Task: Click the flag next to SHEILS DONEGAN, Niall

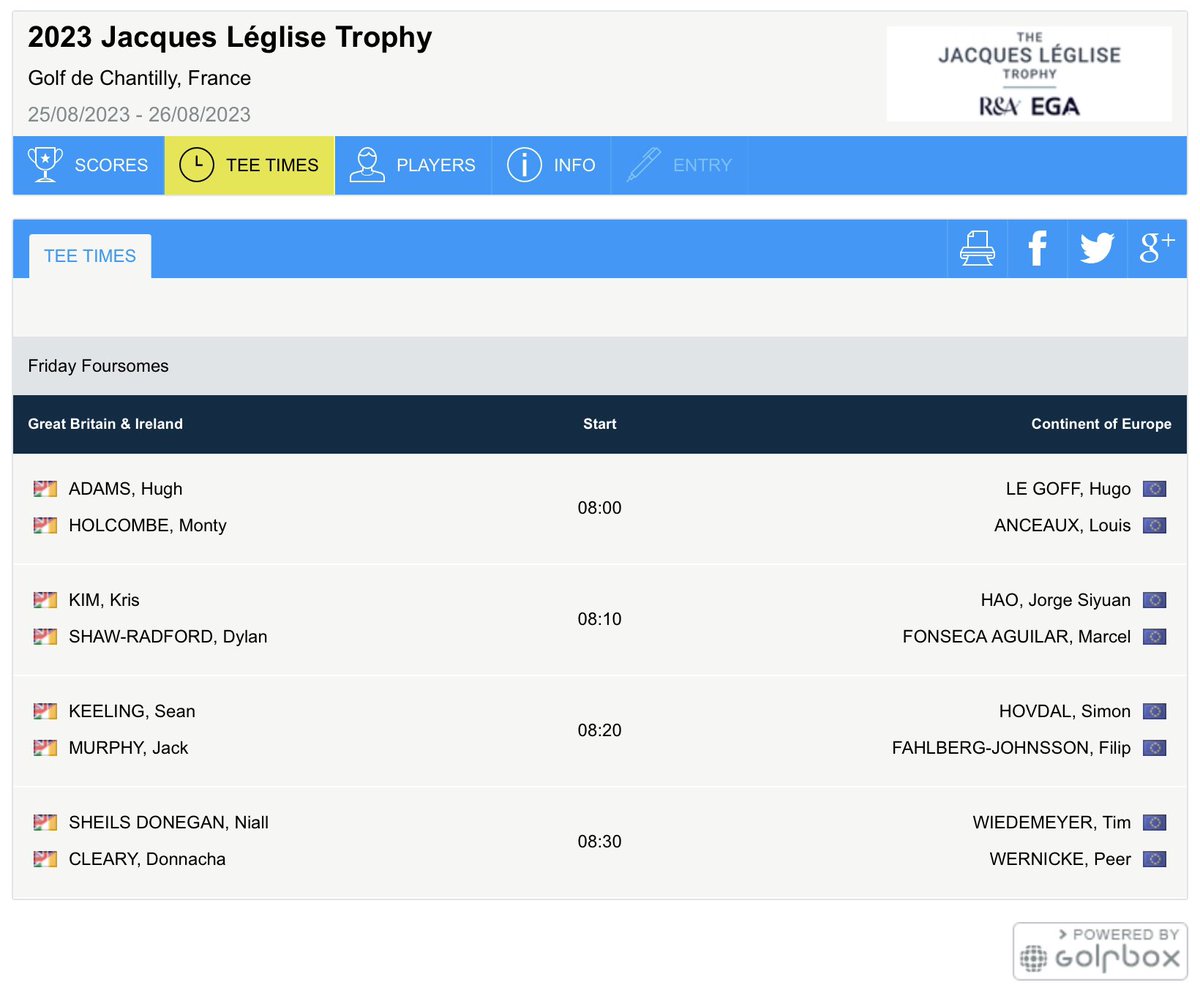Action: [x=45, y=822]
